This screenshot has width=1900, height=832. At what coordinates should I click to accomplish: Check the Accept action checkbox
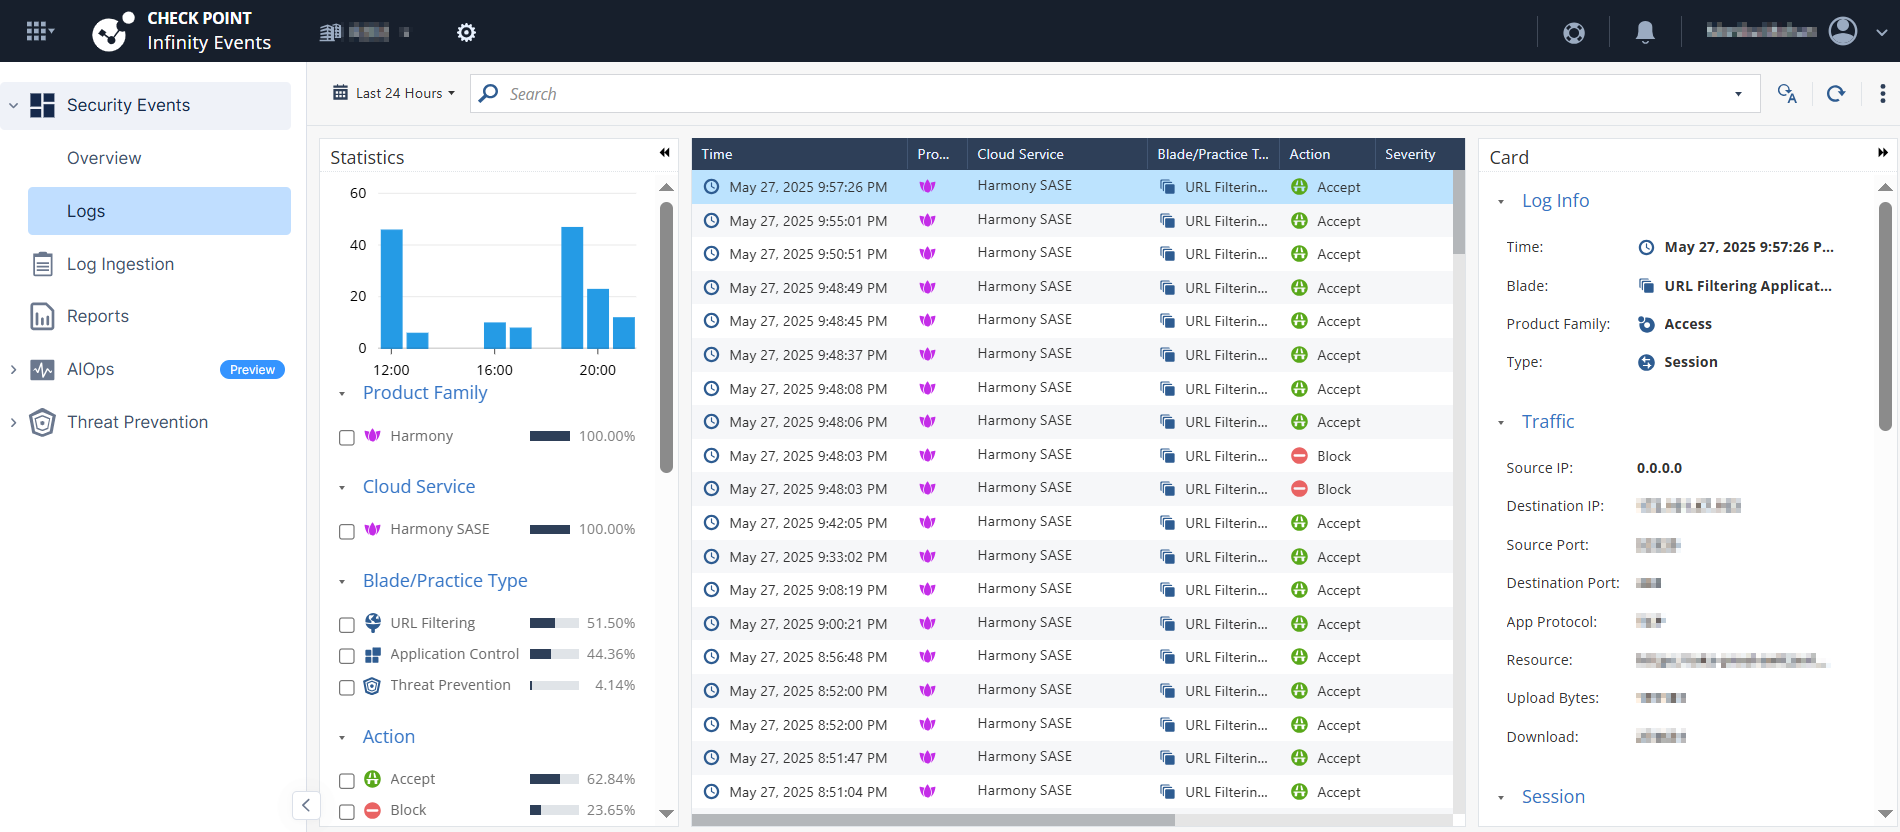[347, 781]
